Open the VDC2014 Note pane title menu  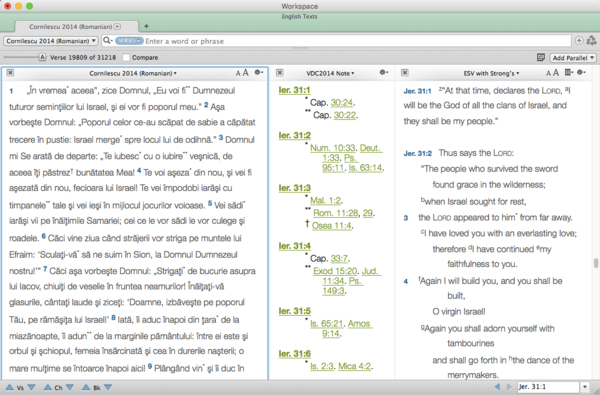coord(330,73)
